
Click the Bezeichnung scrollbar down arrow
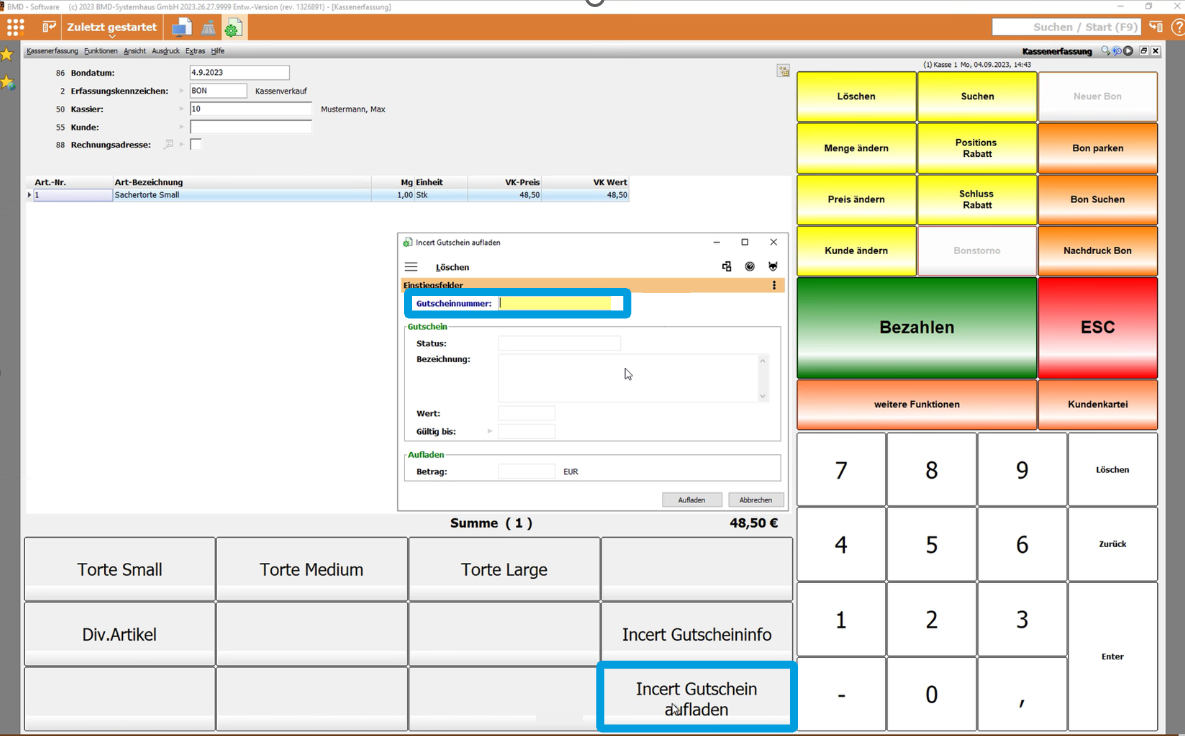click(x=763, y=396)
